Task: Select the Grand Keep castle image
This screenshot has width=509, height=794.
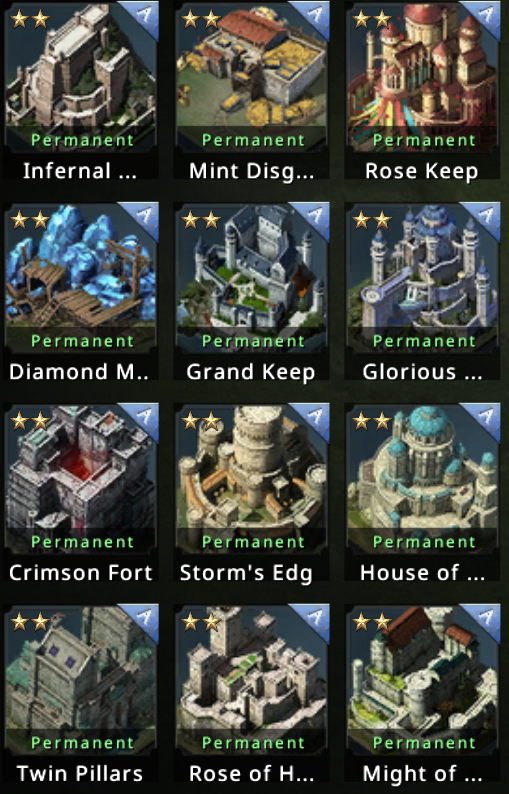Action: (x=252, y=277)
